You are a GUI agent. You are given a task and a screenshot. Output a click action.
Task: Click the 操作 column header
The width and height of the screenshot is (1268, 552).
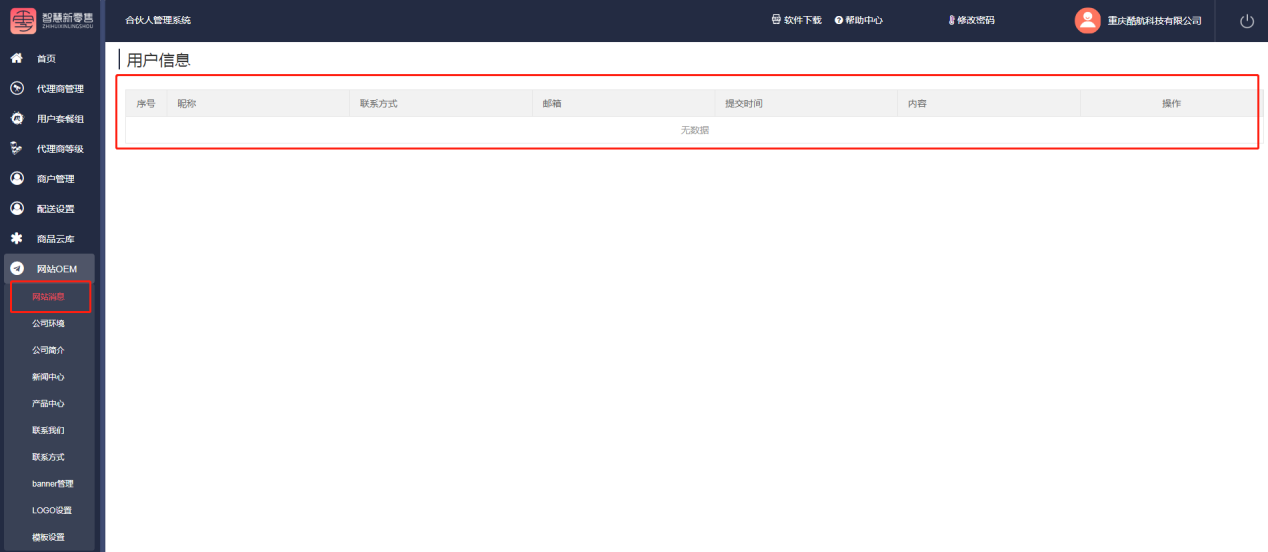click(x=1171, y=104)
